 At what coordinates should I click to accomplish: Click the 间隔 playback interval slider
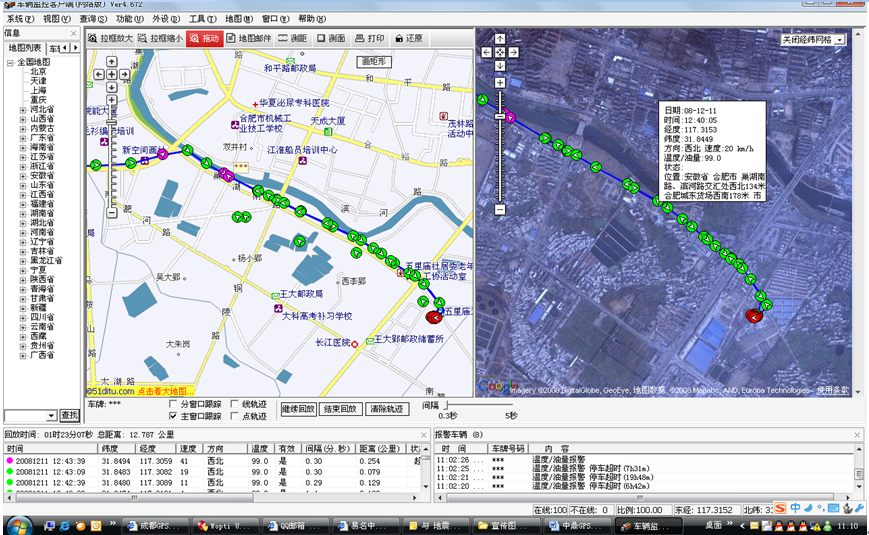coord(480,405)
